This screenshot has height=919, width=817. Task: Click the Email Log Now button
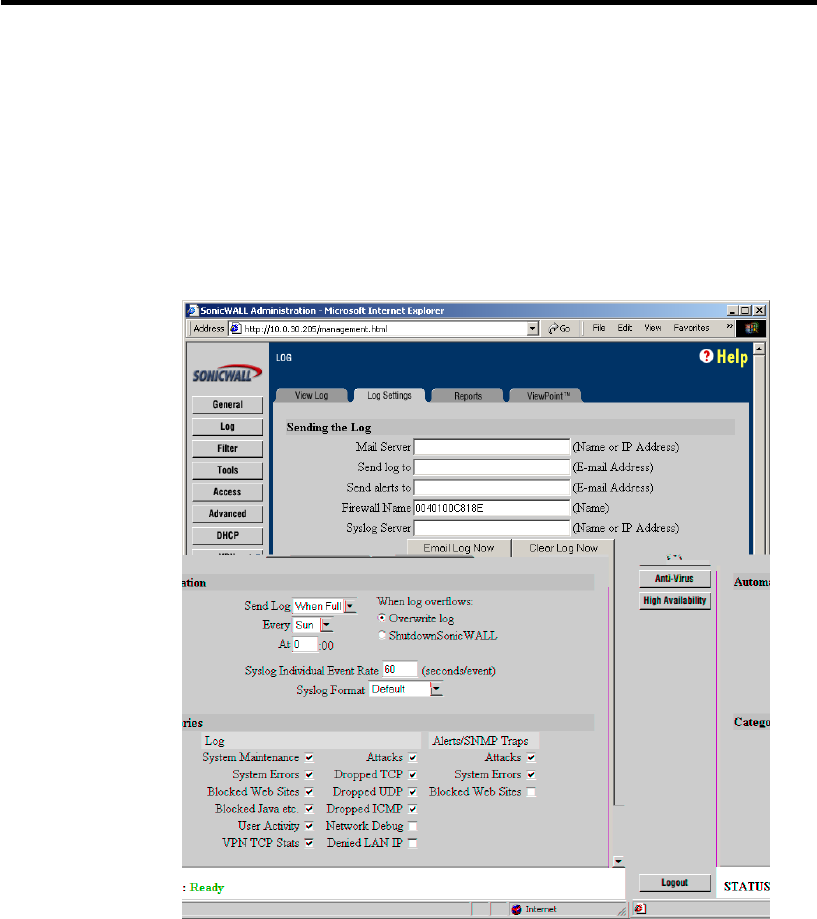(x=459, y=548)
